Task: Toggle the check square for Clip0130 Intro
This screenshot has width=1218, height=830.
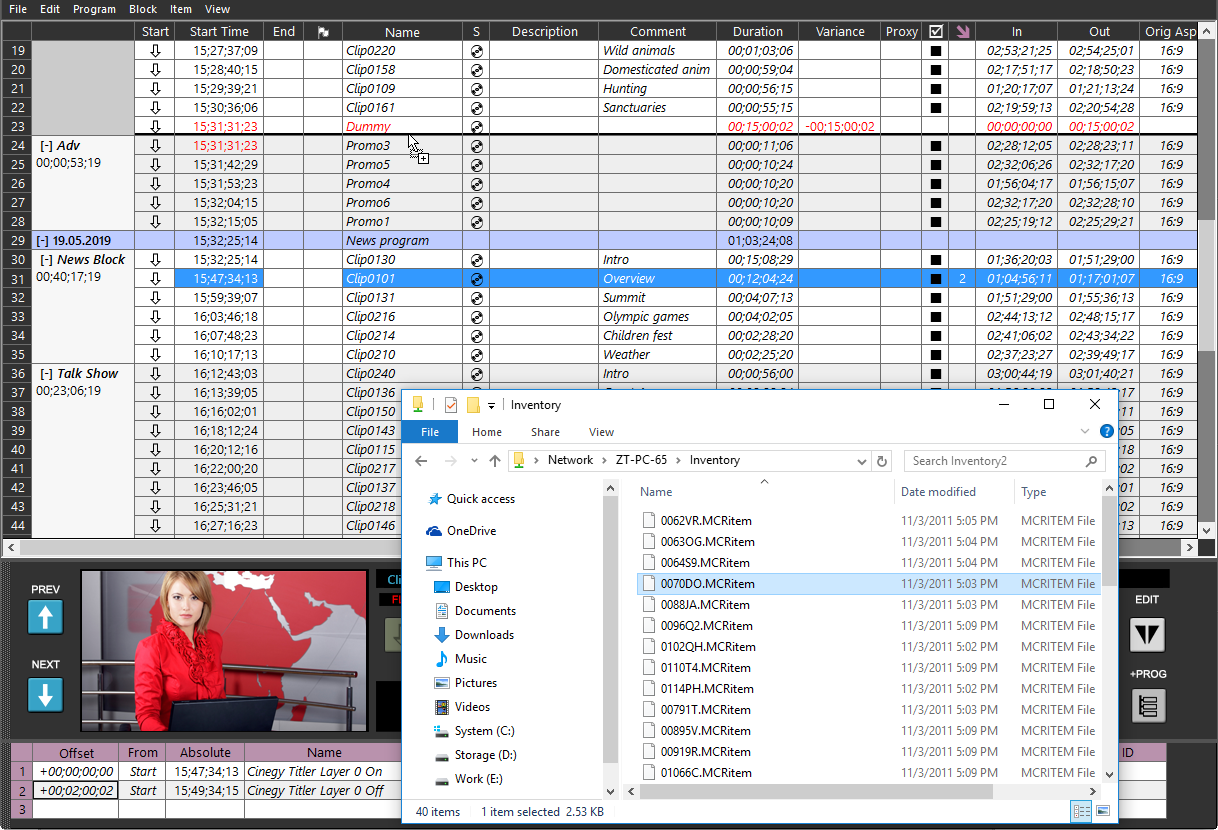Action: [x=936, y=260]
